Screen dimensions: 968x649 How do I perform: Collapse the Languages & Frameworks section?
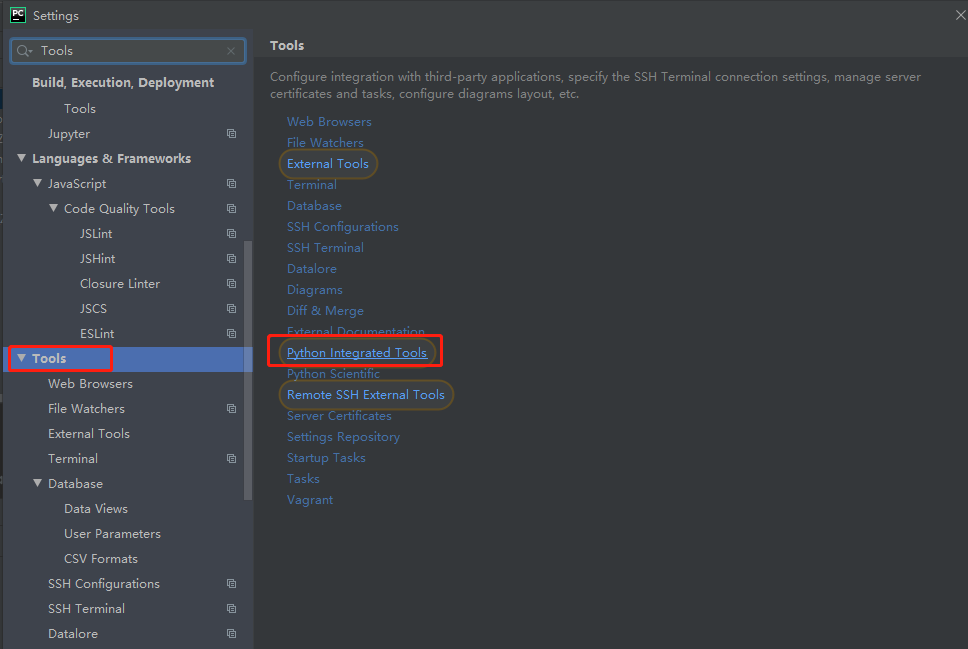pyautogui.click(x=22, y=158)
